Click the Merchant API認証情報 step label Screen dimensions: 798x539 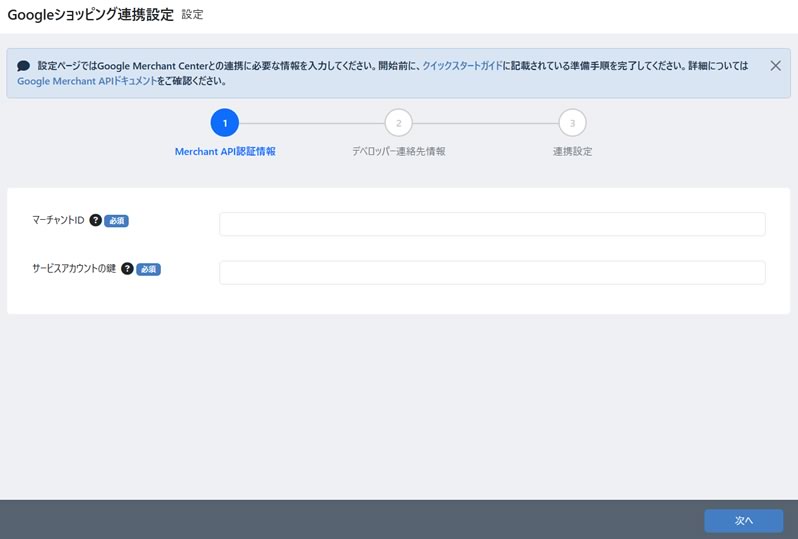[x=225, y=151]
